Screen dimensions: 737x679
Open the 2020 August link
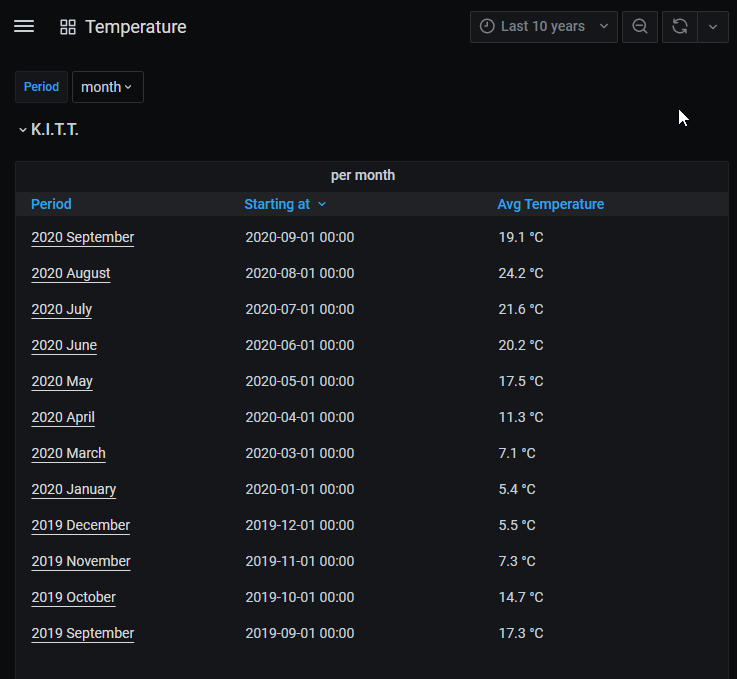71,273
